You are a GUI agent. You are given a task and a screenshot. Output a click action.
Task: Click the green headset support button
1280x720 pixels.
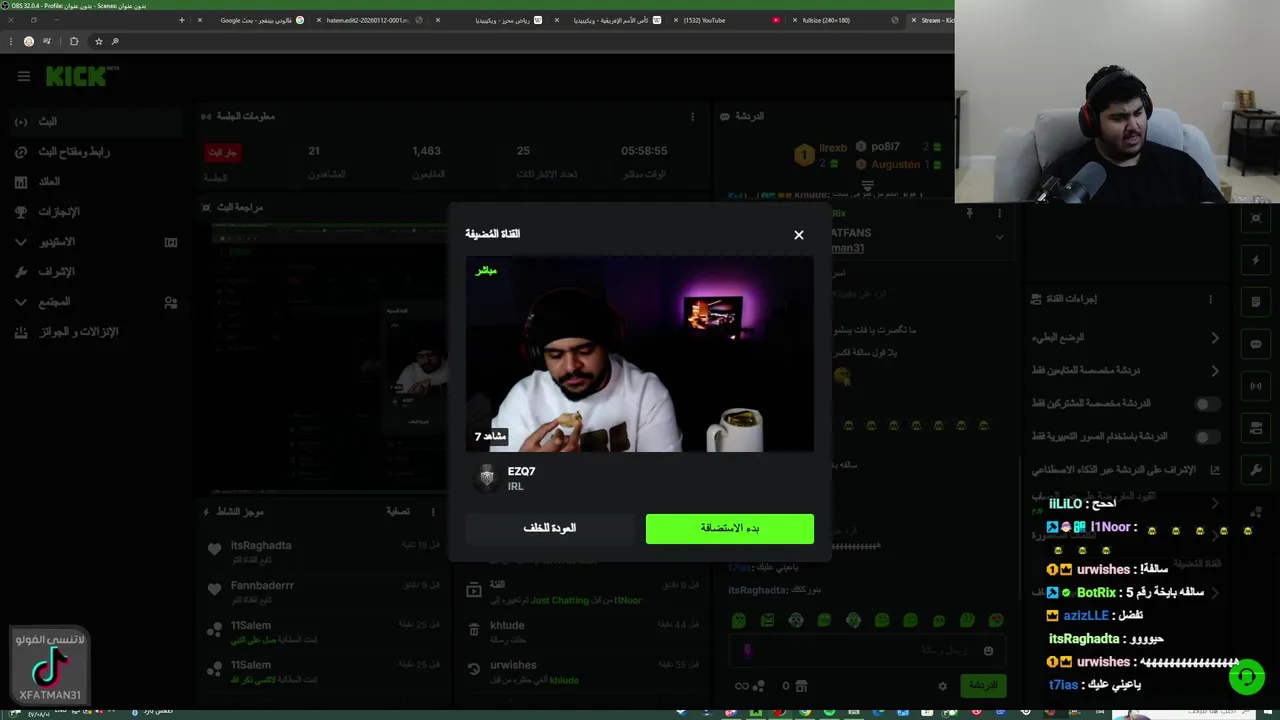tap(1247, 678)
